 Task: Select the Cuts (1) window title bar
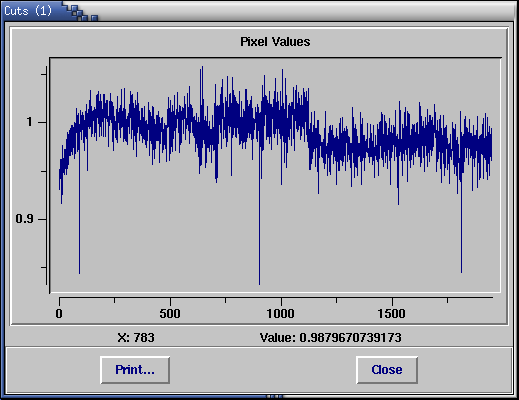point(259,11)
